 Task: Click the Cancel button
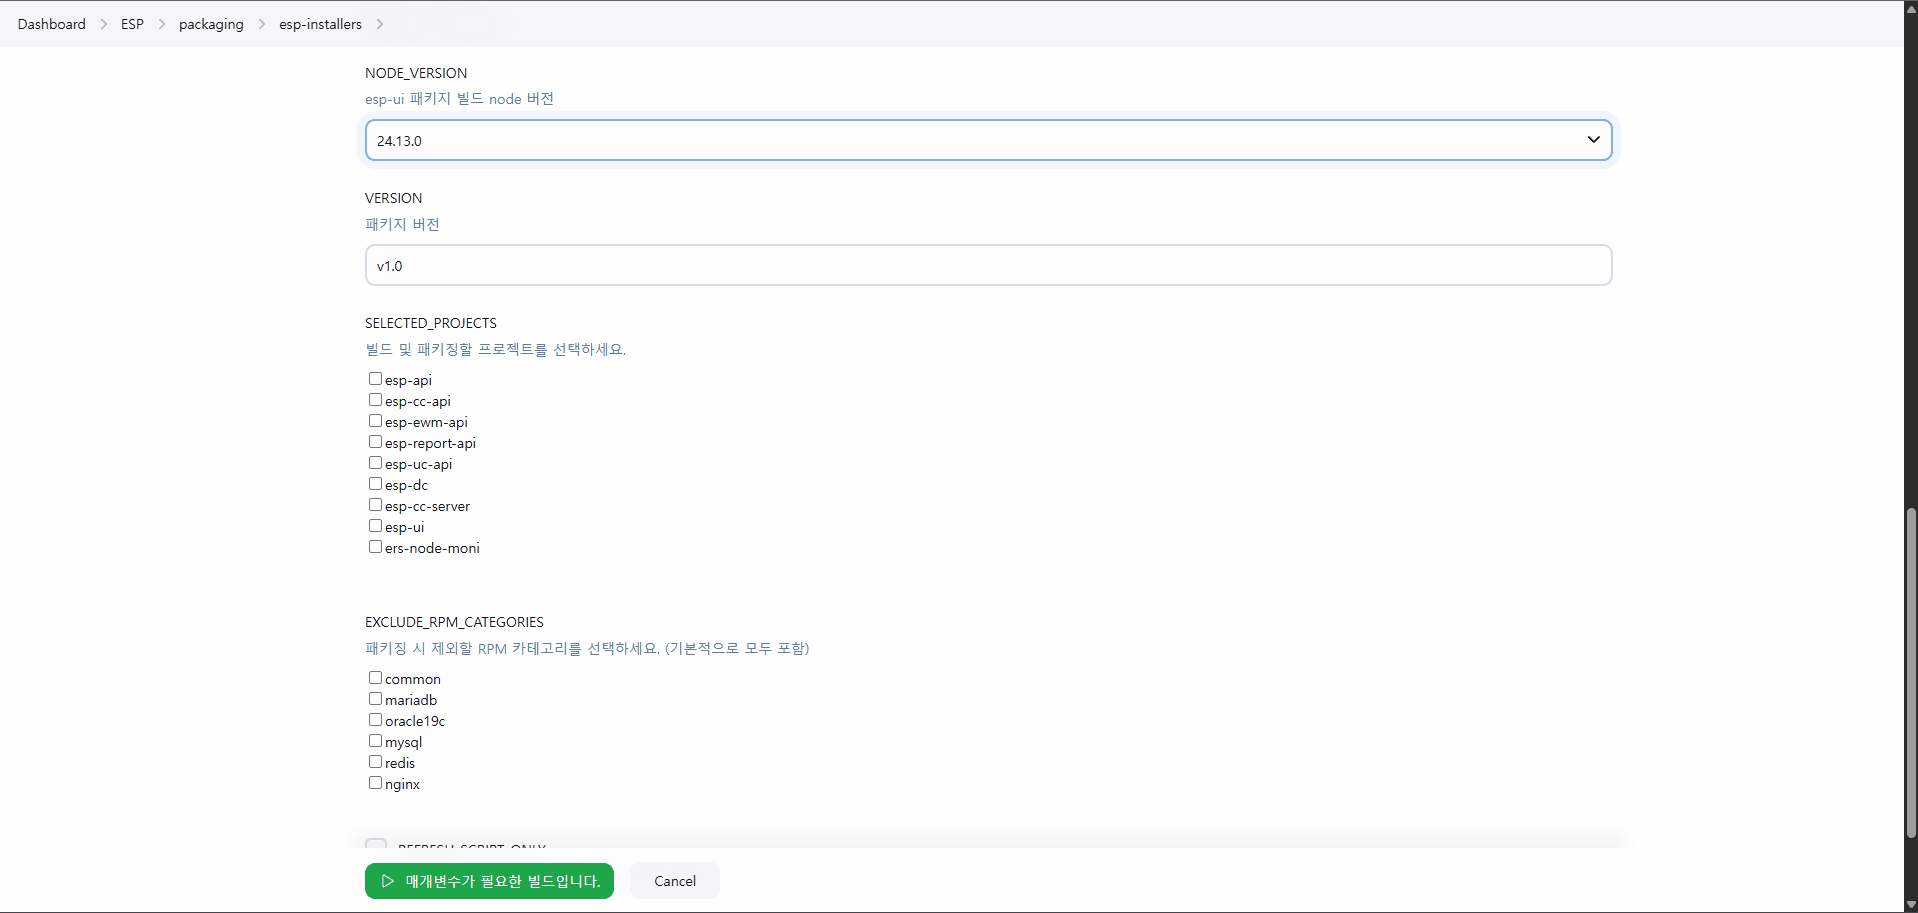pos(675,881)
